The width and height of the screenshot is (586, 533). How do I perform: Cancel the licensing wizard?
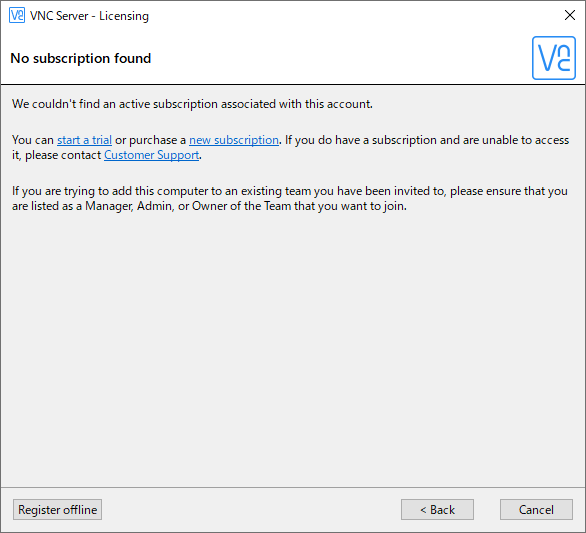(536, 509)
